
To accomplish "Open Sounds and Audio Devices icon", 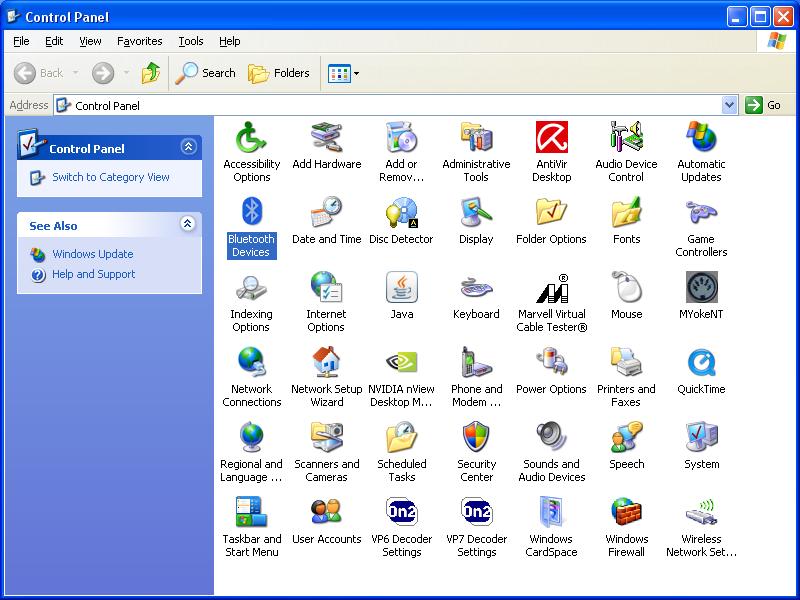I will [552, 437].
